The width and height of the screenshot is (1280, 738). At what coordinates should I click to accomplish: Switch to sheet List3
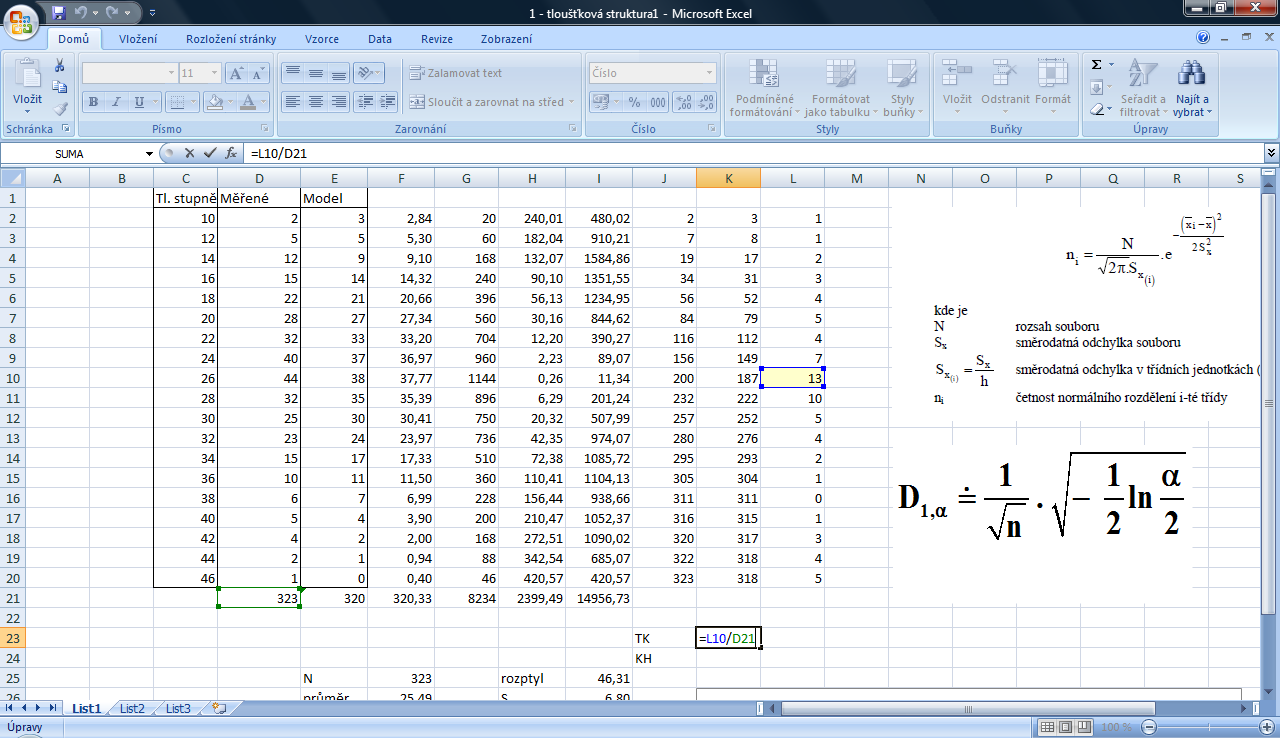click(x=179, y=708)
